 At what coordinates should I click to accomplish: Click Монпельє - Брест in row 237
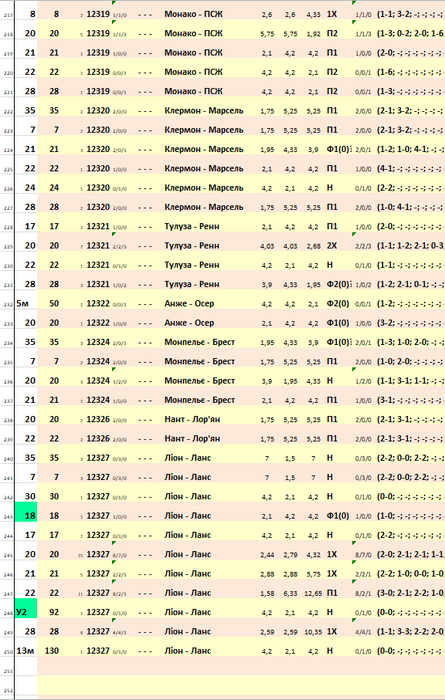click(200, 400)
